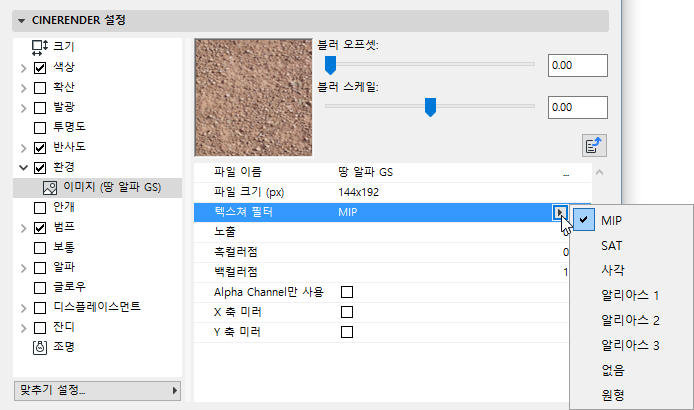The image size is (694, 410).
Task: Select the 파일 크기 (px) row
Action: pyautogui.click(x=393, y=193)
